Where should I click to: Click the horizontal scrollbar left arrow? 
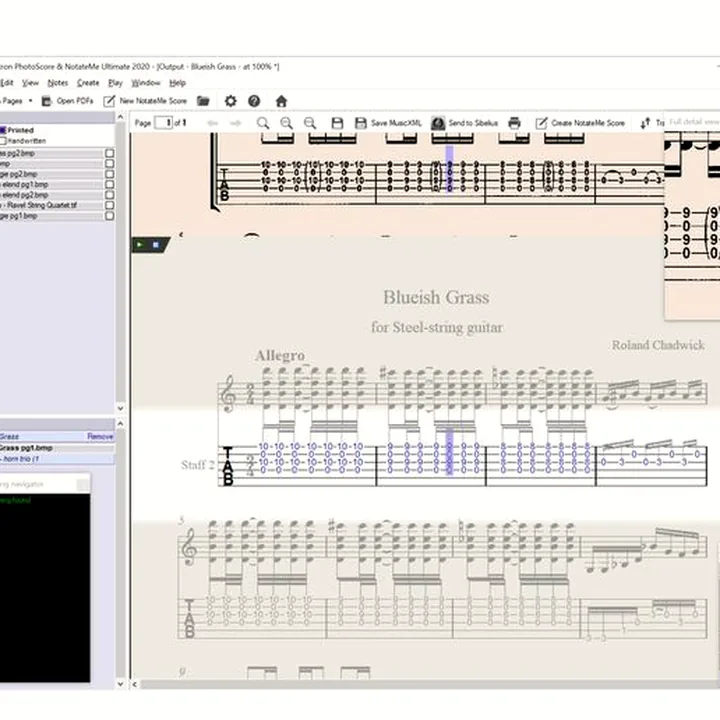pos(135,684)
